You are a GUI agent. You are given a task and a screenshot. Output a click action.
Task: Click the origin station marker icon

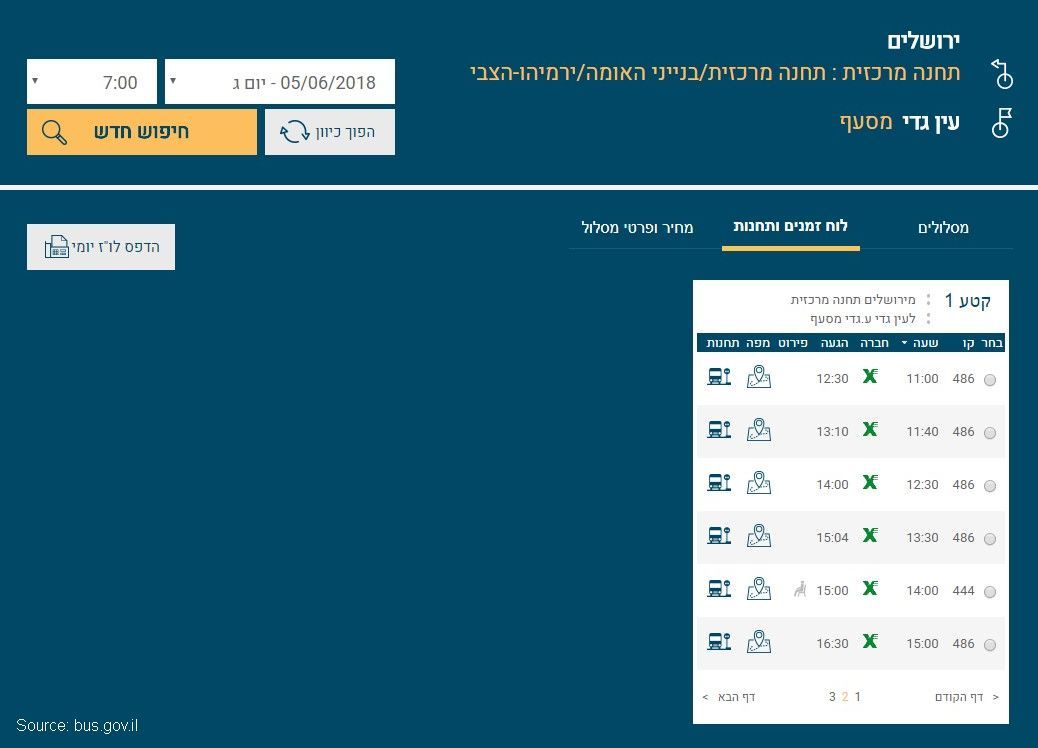pyautogui.click(x=1002, y=73)
